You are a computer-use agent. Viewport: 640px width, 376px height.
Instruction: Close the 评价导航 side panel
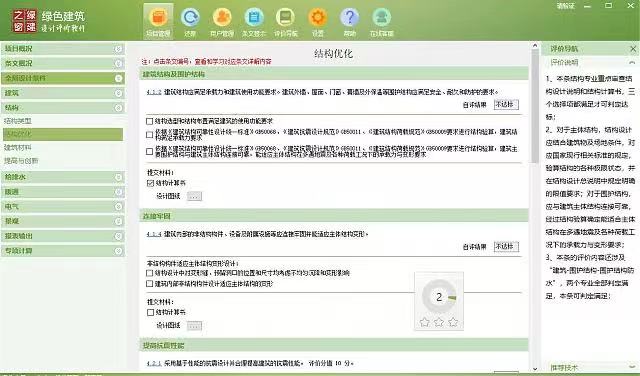[633, 49]
